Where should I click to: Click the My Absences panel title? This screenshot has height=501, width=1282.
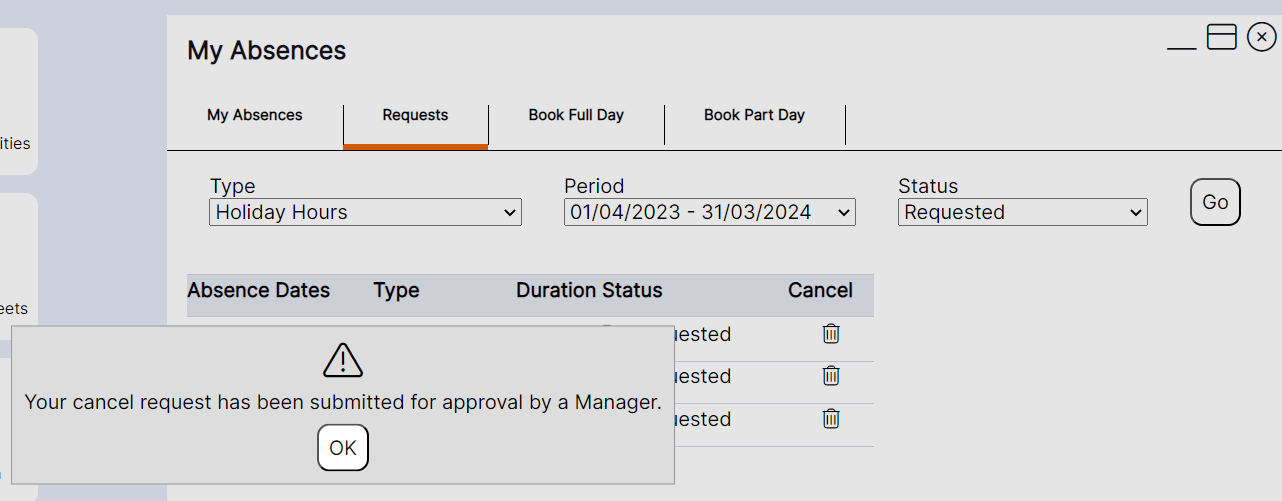(266, 50)
